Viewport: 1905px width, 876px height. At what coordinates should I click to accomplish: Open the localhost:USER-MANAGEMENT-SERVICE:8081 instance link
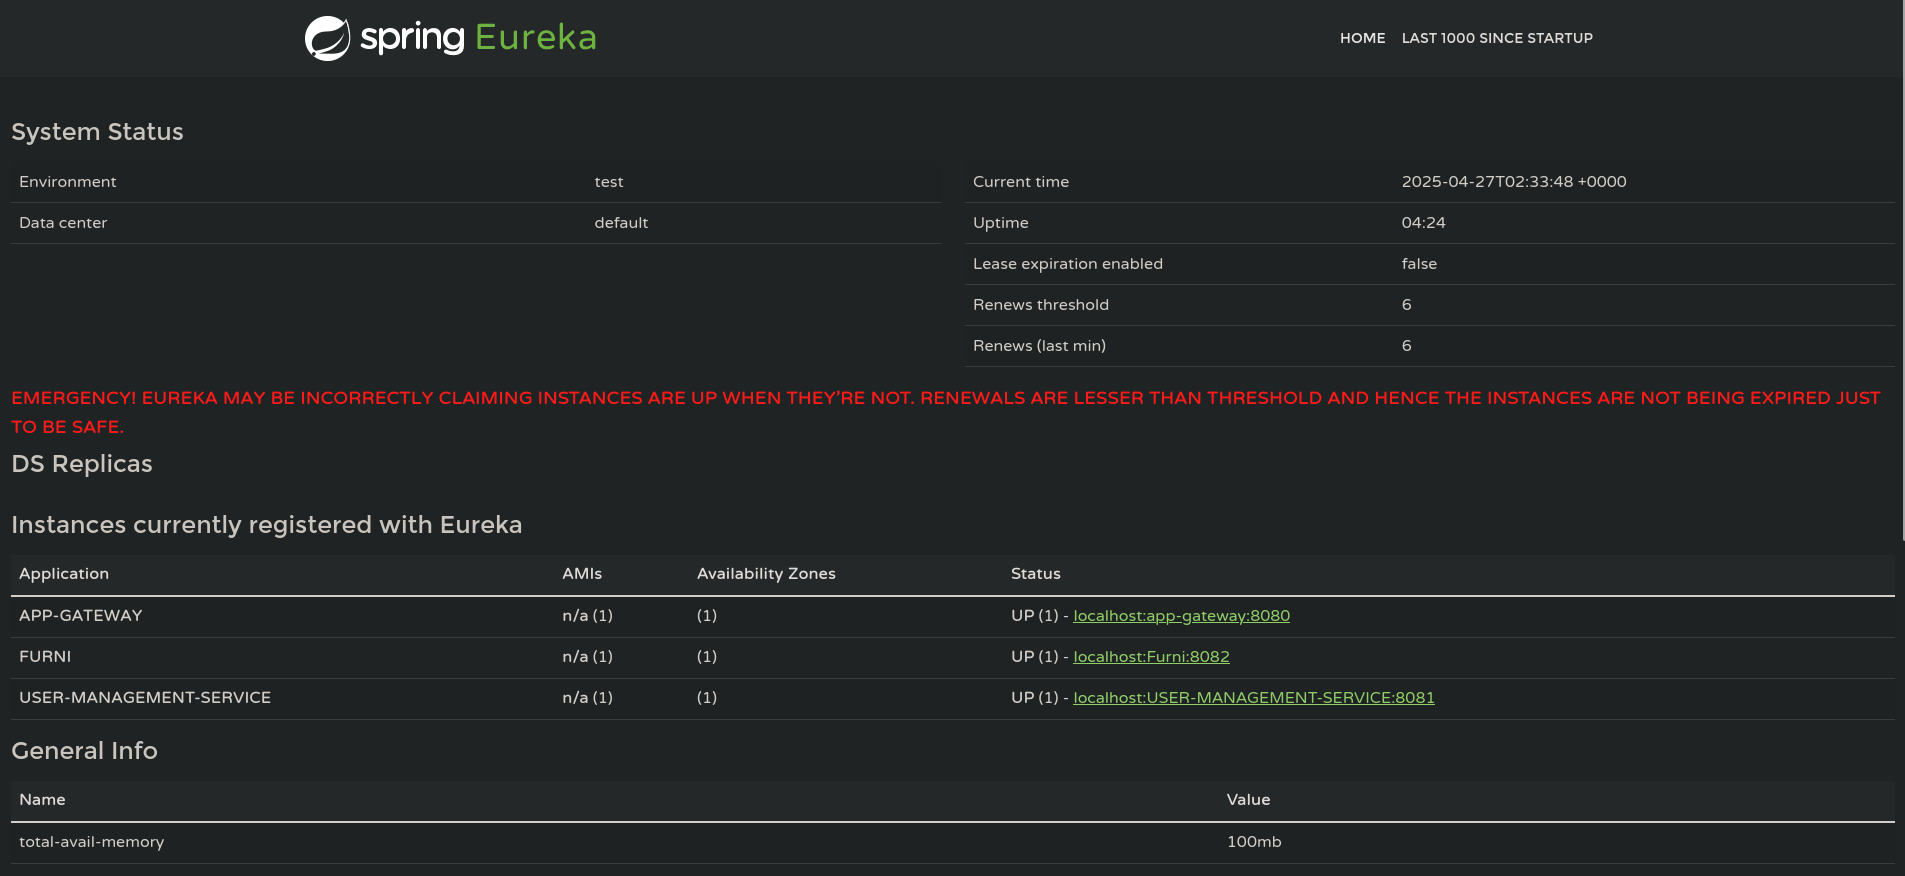pos(1253,698)
